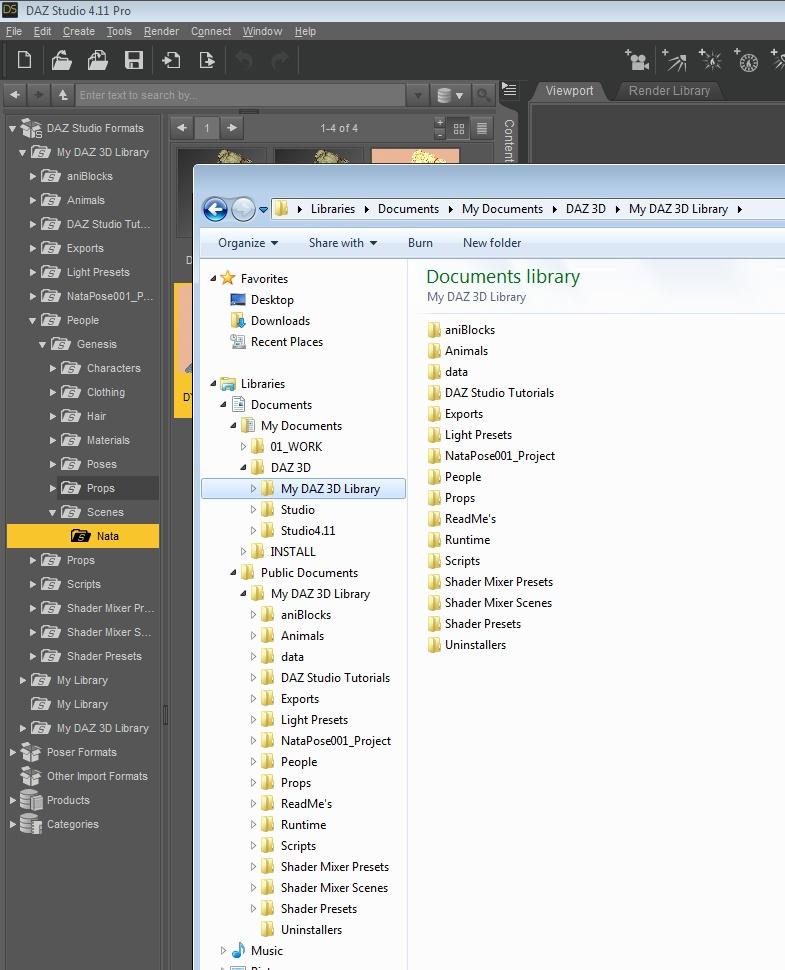The height and width of the screenshot is (970, 785).
Task: Select the Products database item
Action: pos(68,800)
